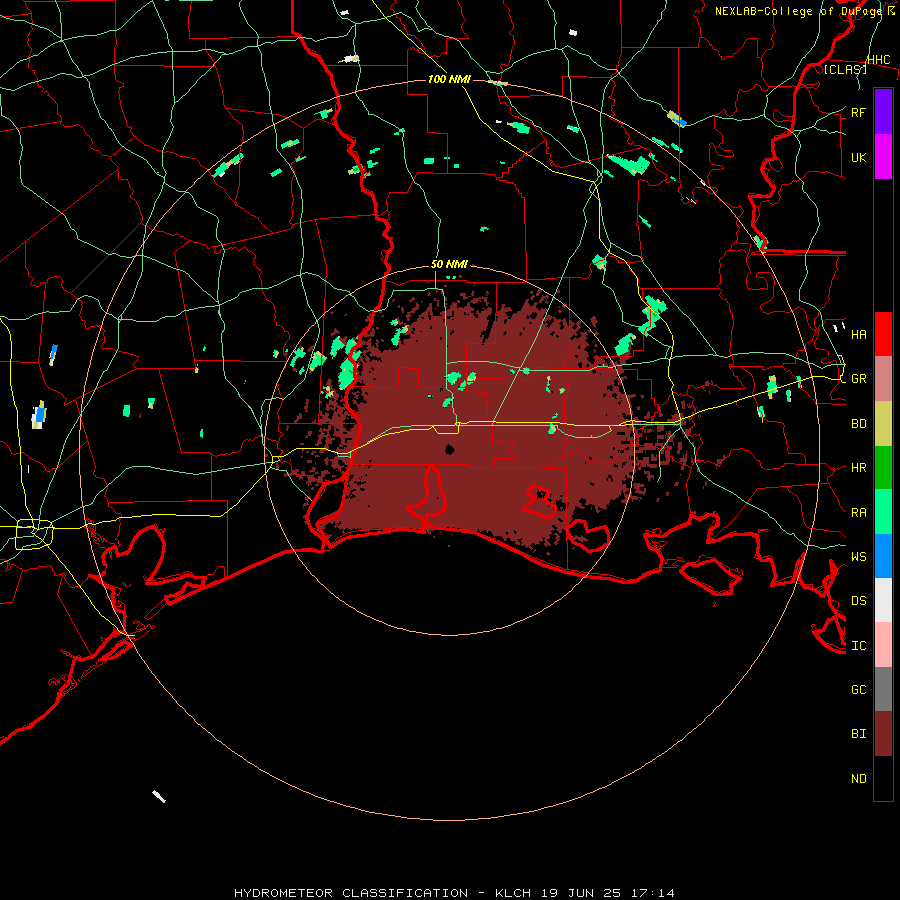Click the DS legend label

point(858,601)
